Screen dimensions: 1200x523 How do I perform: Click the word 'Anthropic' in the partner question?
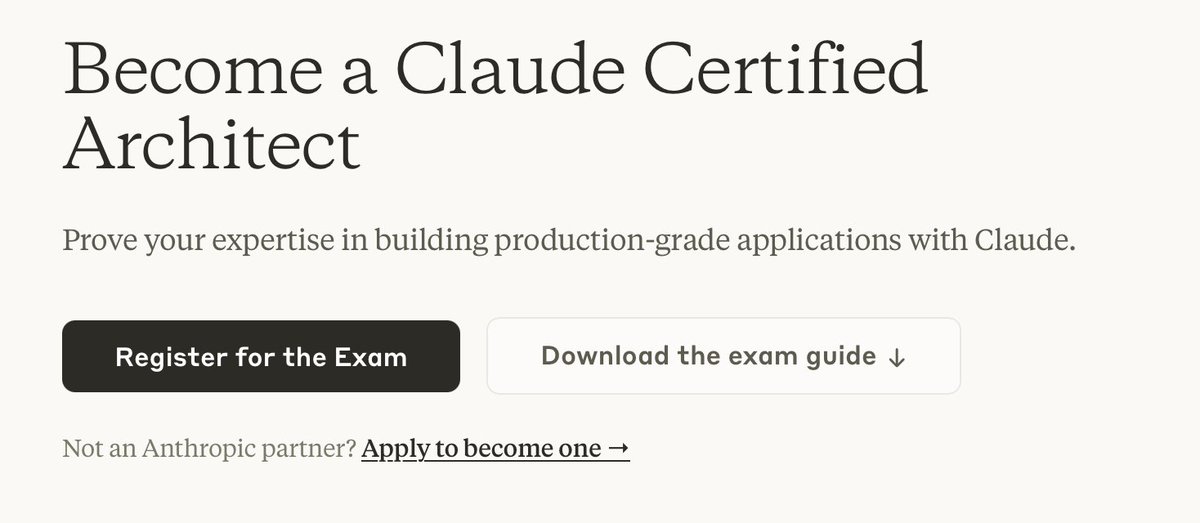point(192,449)
